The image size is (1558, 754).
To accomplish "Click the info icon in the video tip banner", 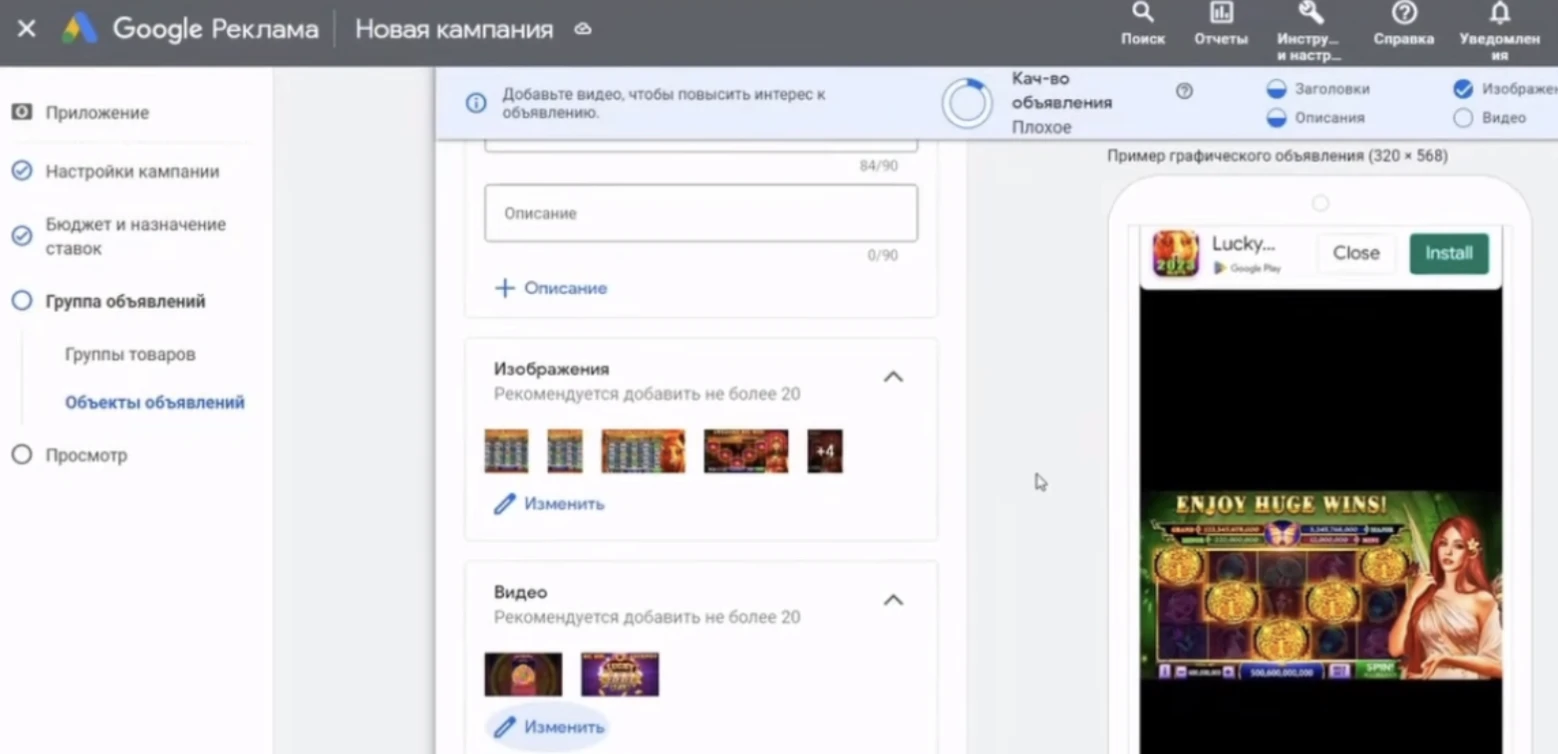I will [x=477, y=103].
